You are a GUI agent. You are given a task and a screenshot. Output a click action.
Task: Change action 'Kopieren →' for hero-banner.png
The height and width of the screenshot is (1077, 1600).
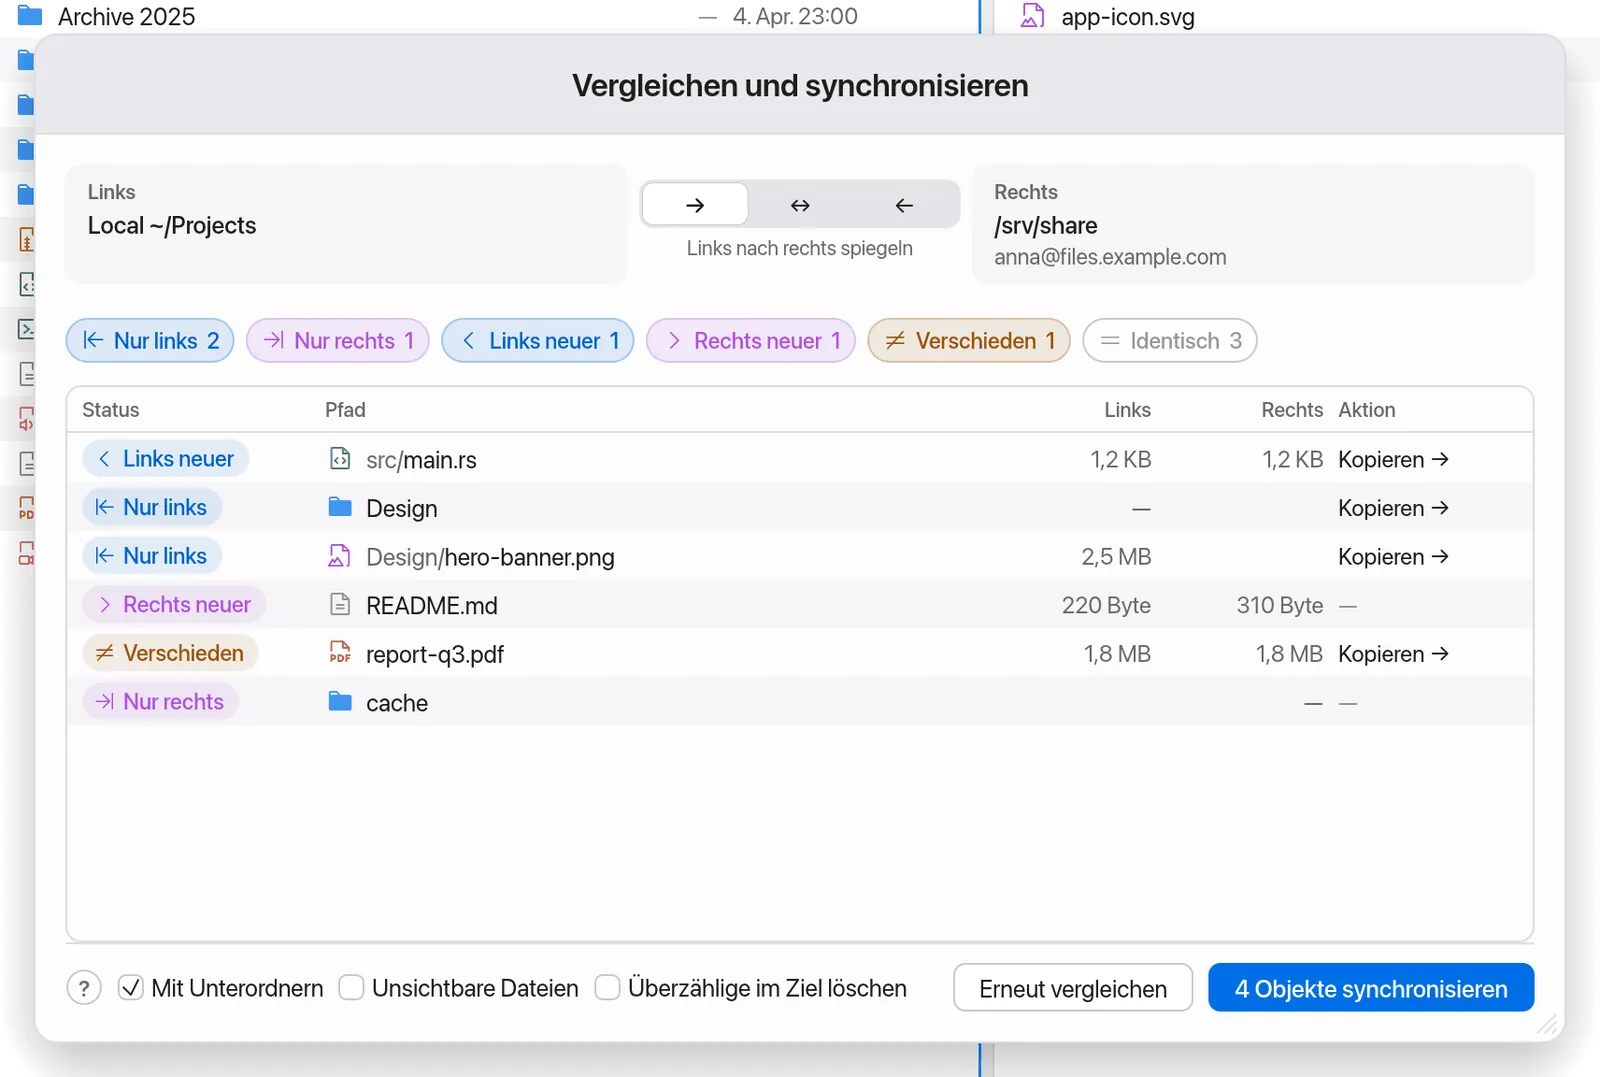pyautogui.click(x=1394, y=557)
